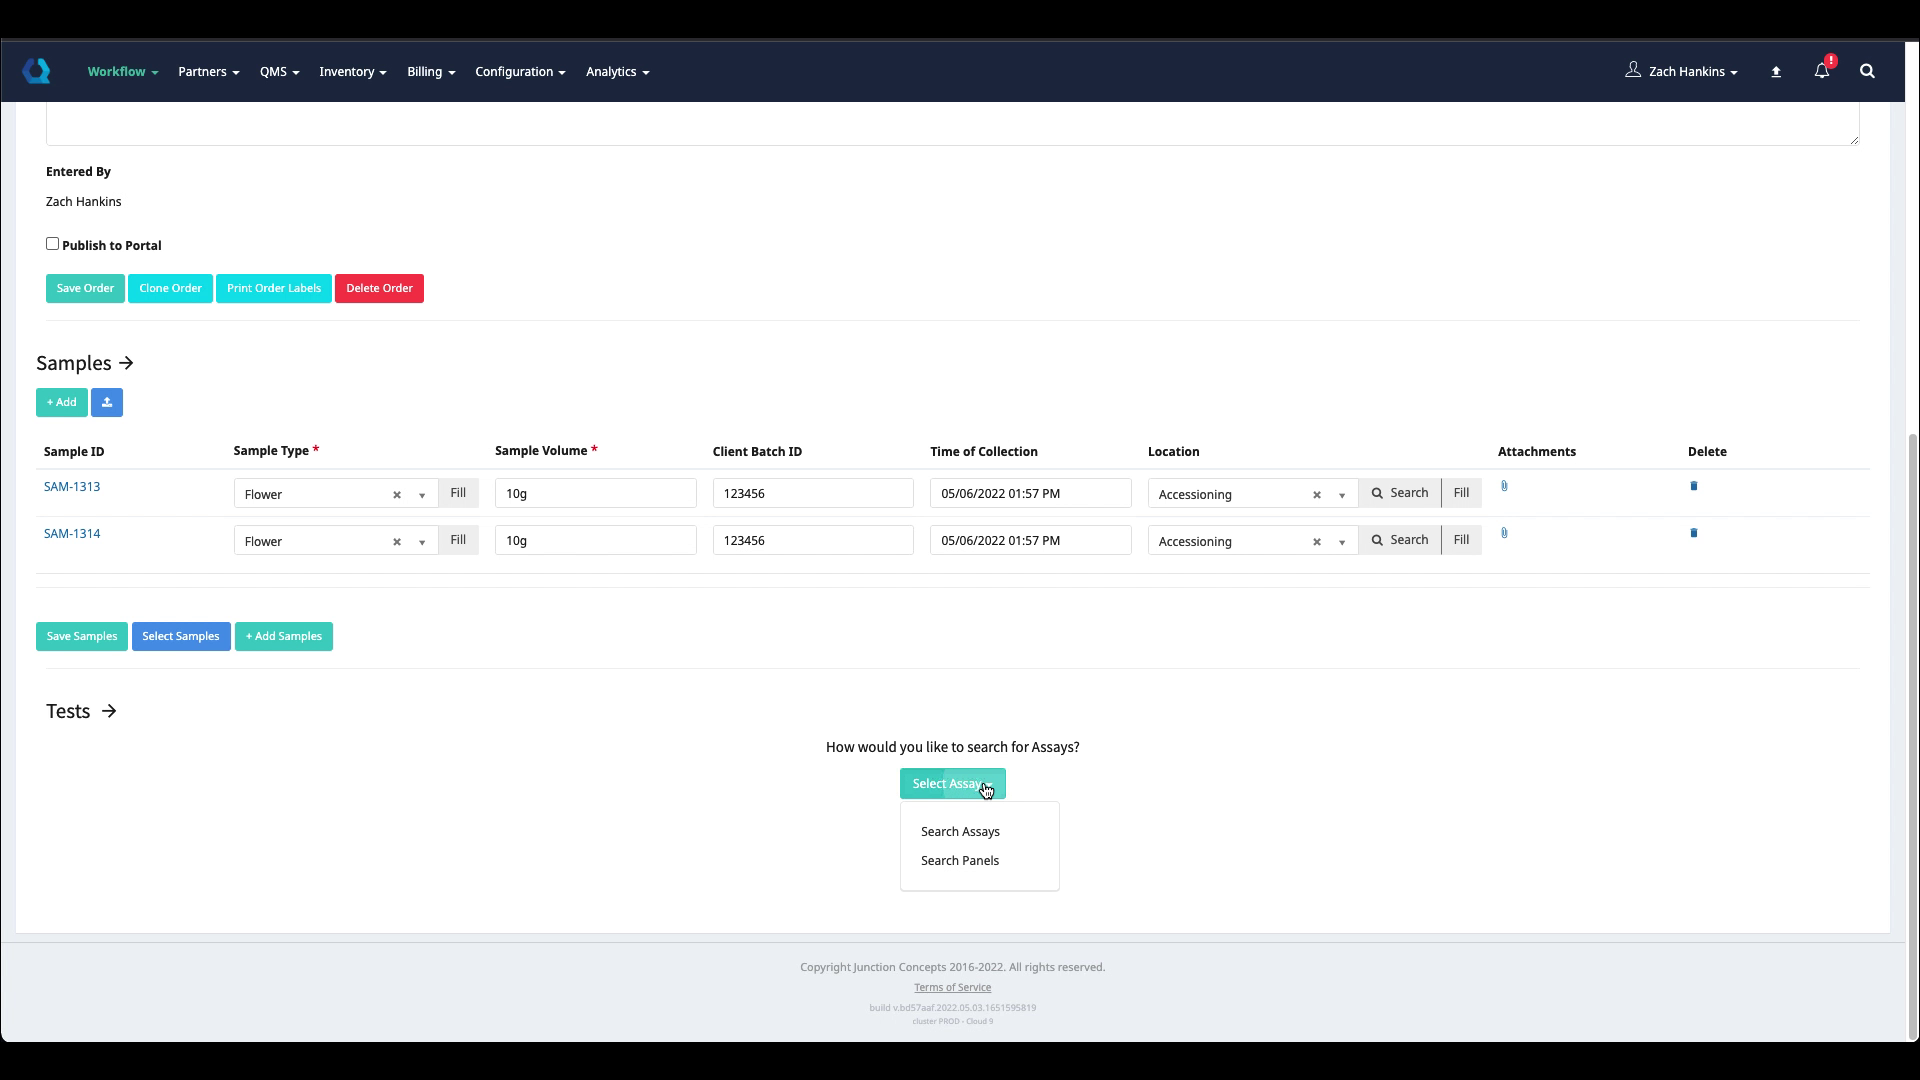This screenshot has width=1920, height=1080.
Task: Expand Sample Type dropdown for SAM-1314
Action: pos(422,542)
